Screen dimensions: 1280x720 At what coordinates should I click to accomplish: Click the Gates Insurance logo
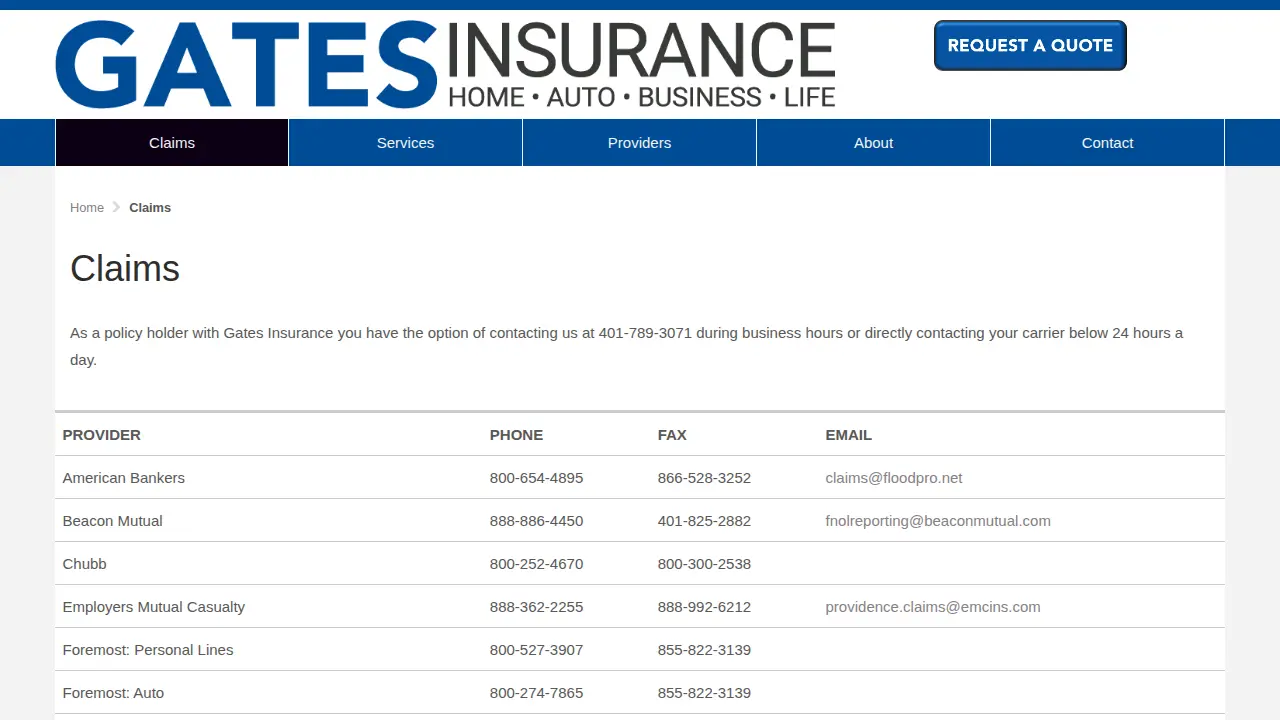coord(445,65)
